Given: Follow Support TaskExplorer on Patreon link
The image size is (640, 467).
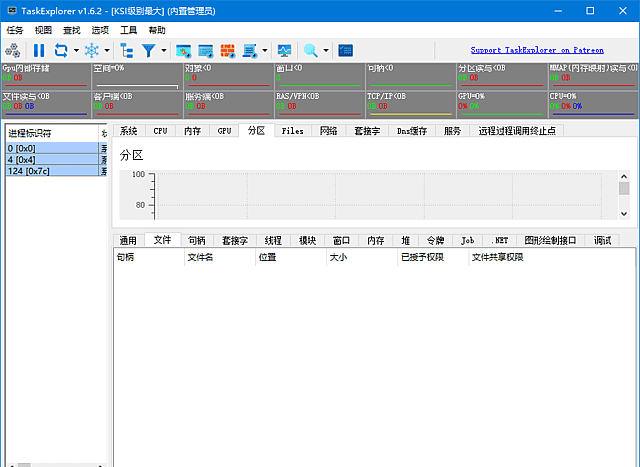Looking at the screenshot, I should pos(537,50).
